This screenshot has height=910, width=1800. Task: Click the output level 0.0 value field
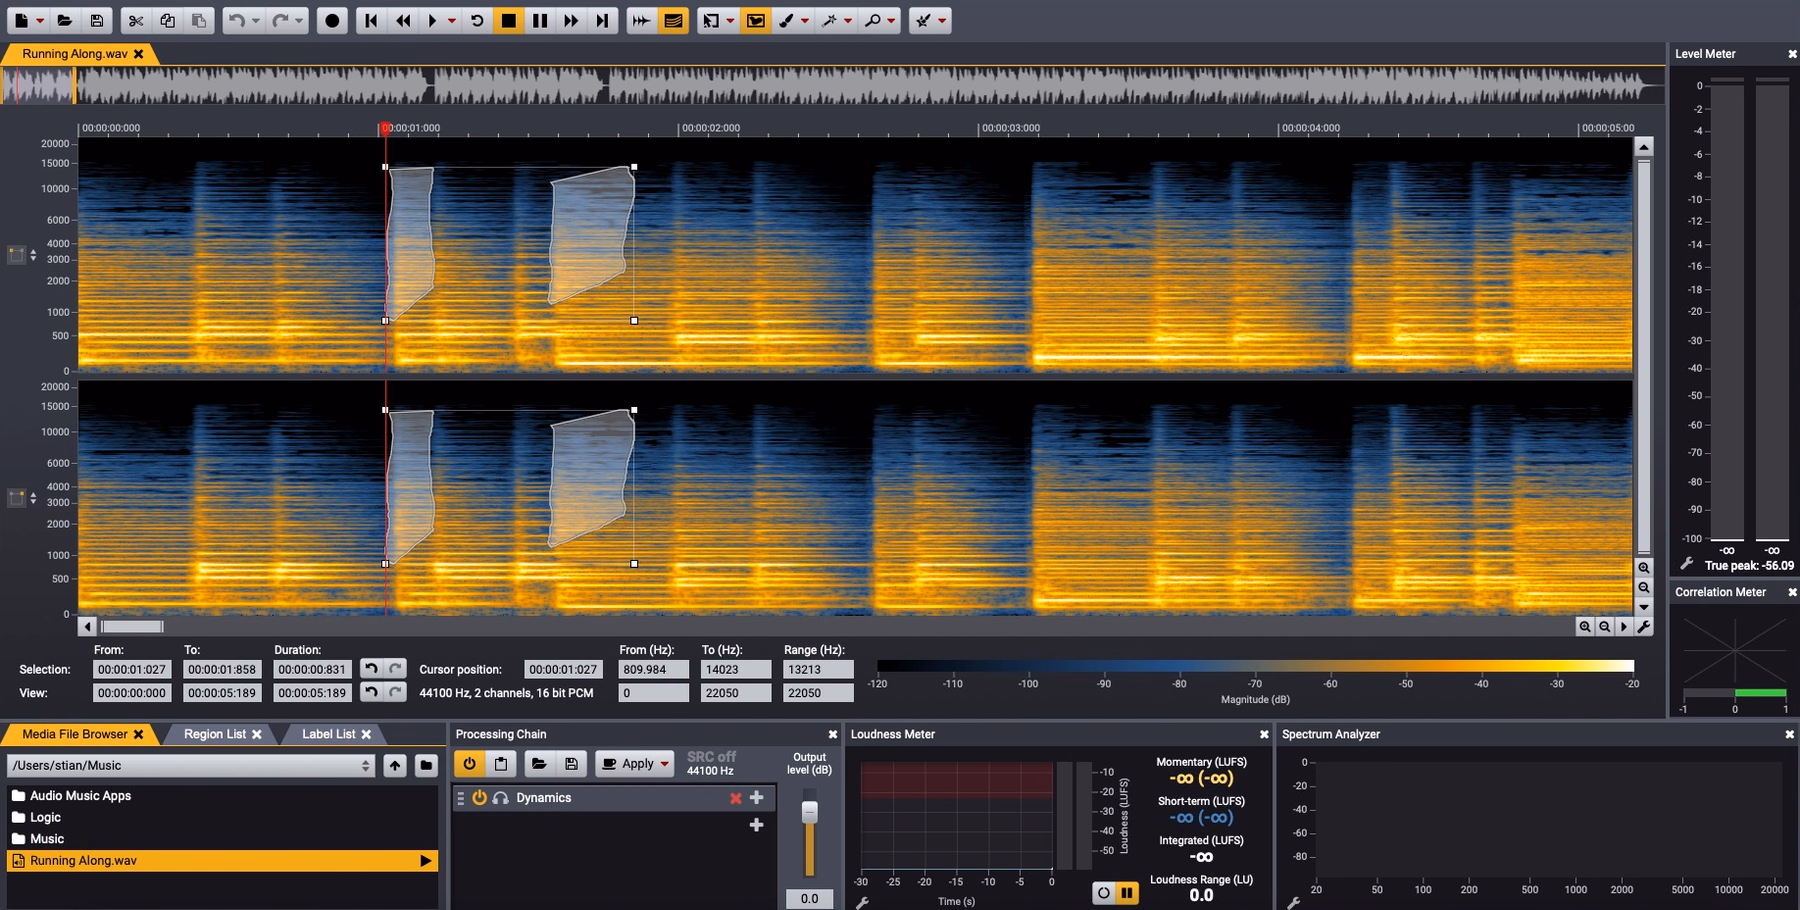pyautogui.click(x=809, y=899)
